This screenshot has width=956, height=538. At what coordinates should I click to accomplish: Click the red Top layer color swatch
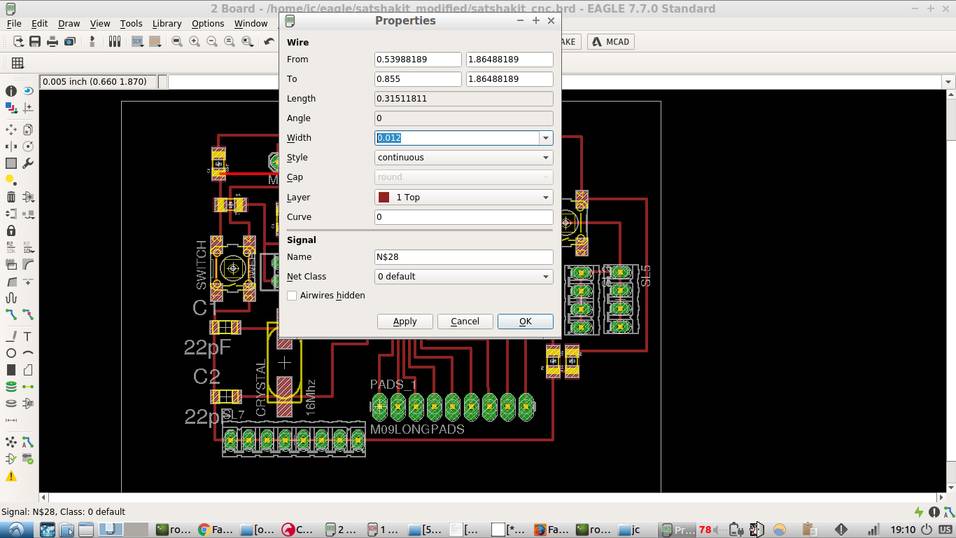tap(383, 197)
